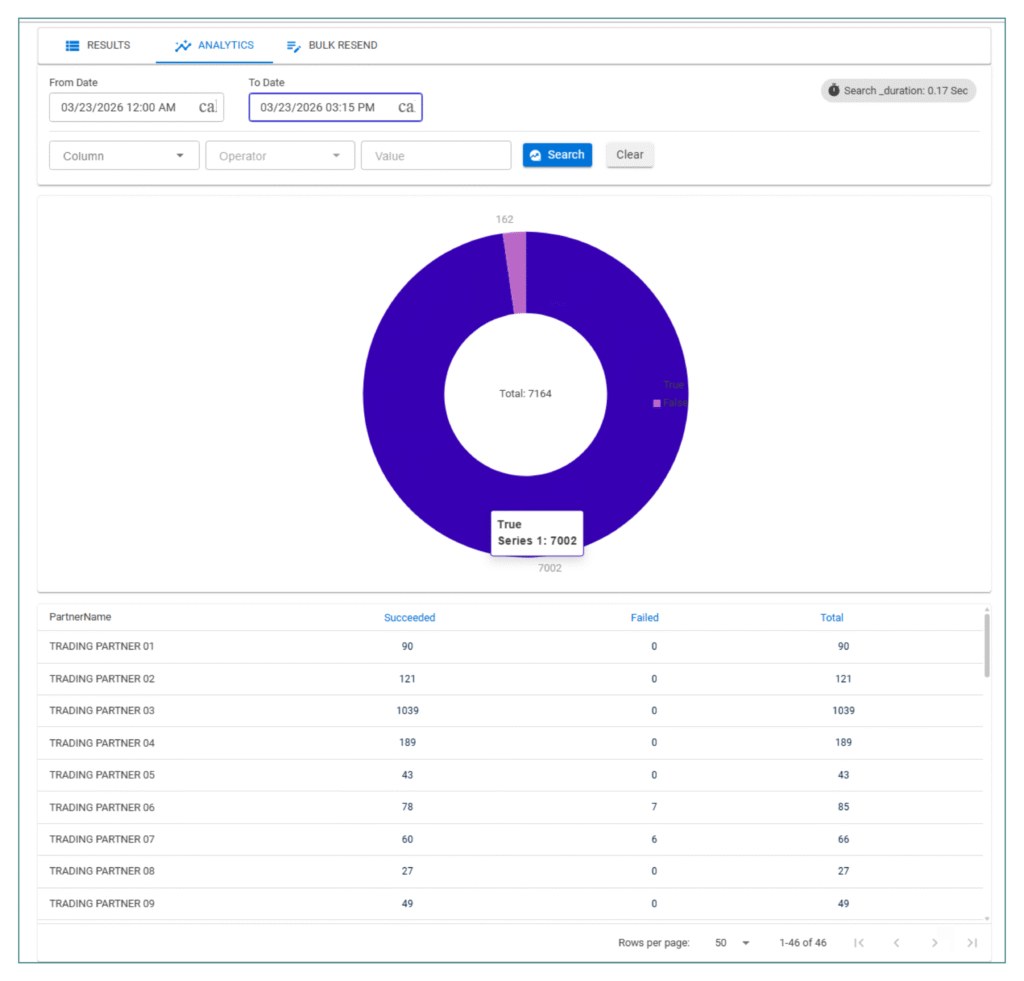Click the stopwatch icon in duration chip
1024x981 pixels.
(x=834, y=90)
